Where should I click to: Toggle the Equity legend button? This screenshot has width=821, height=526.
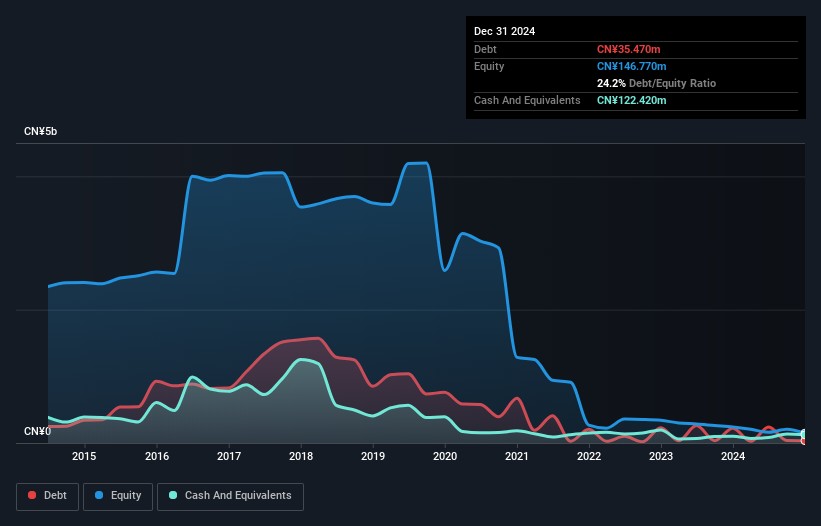(118, 496)
